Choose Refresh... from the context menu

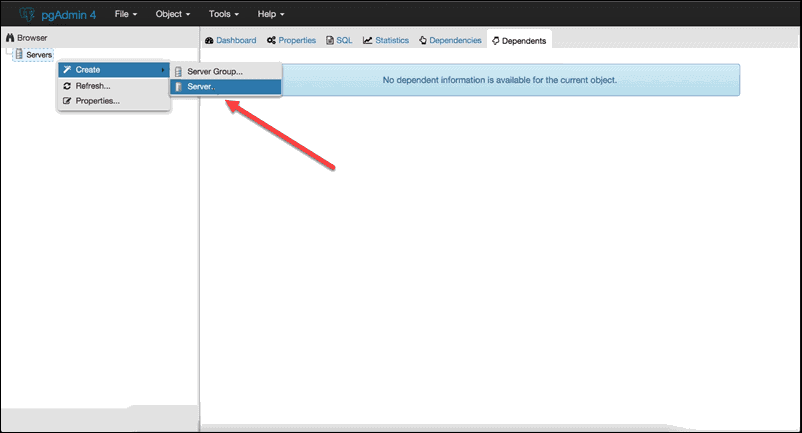coord(114,86)
